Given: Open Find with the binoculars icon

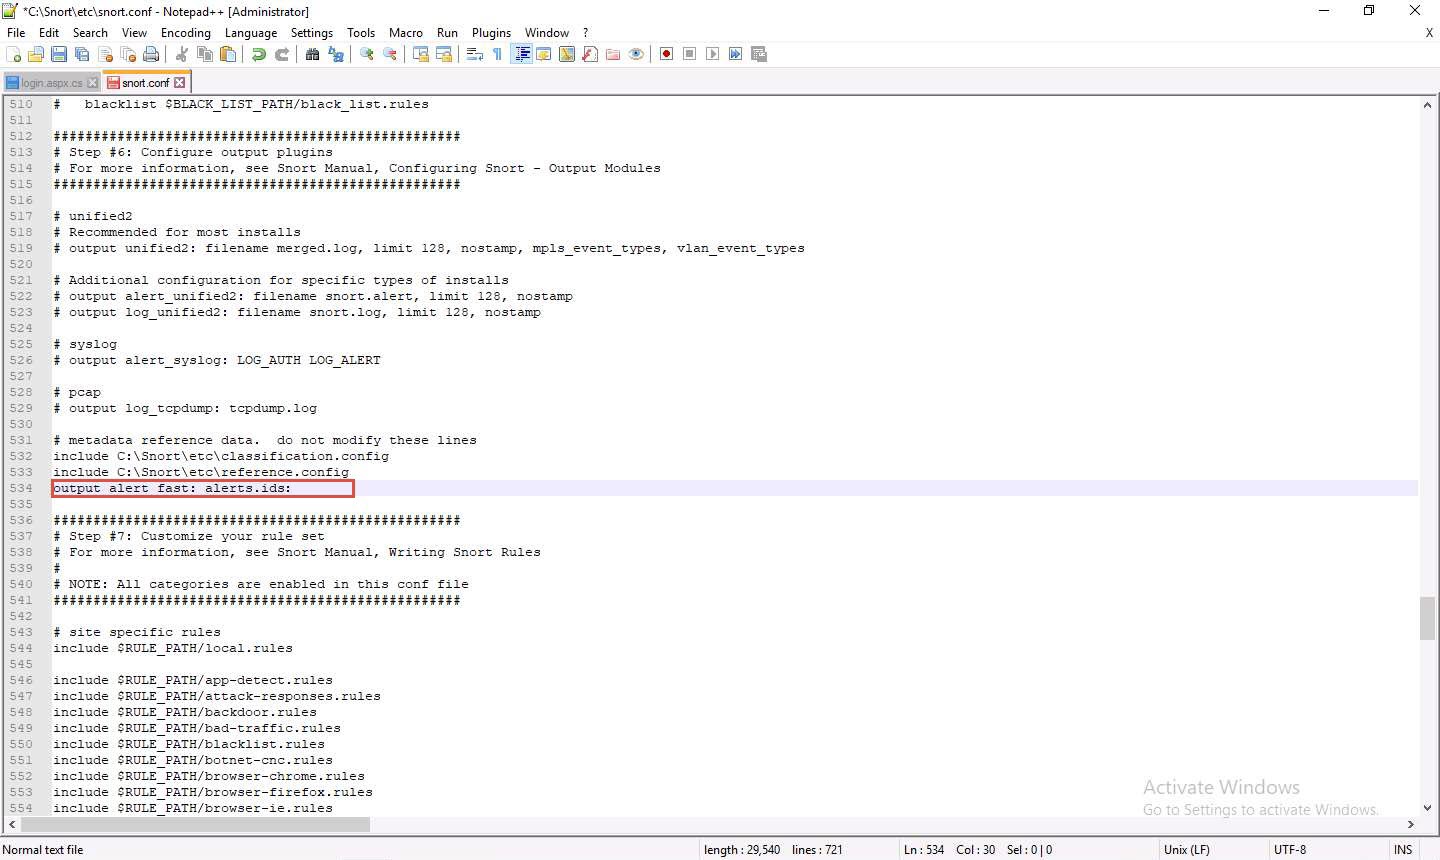Looking at the screenshot, I should click(313, 54).
